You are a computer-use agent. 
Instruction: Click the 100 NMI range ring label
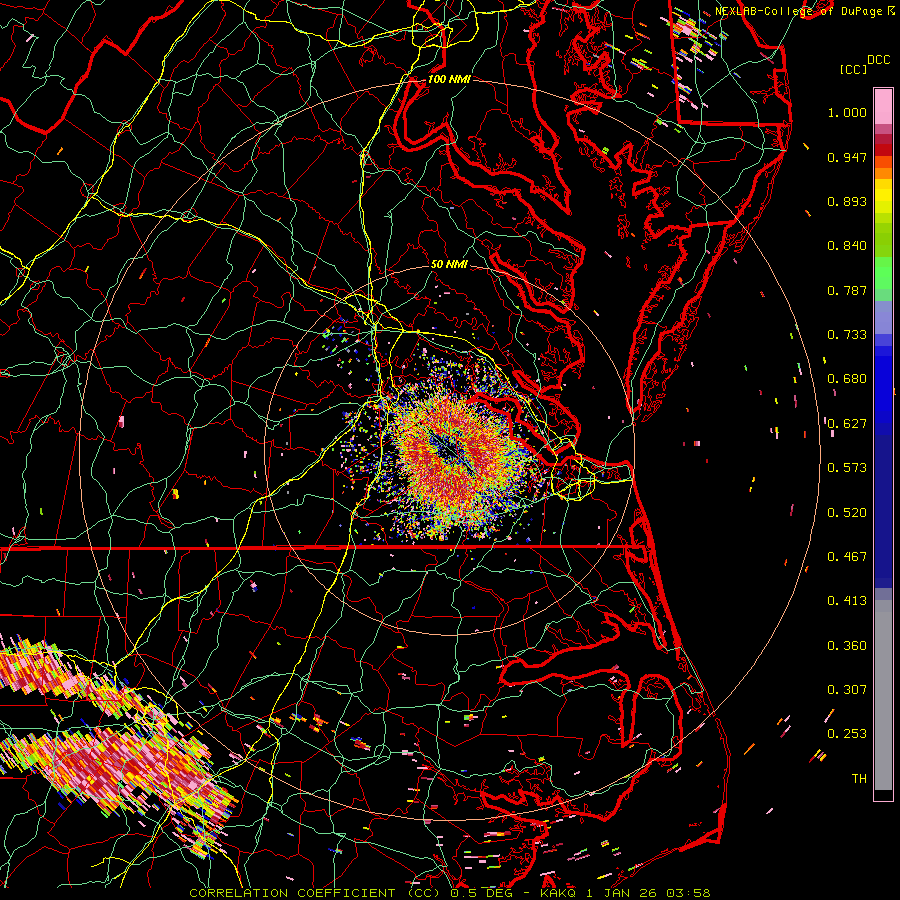[449, 79]
